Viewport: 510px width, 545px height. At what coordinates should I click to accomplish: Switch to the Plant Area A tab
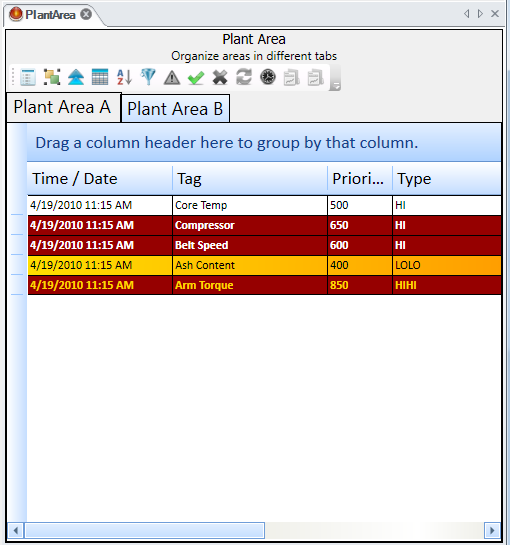click(x=63, y=107)
